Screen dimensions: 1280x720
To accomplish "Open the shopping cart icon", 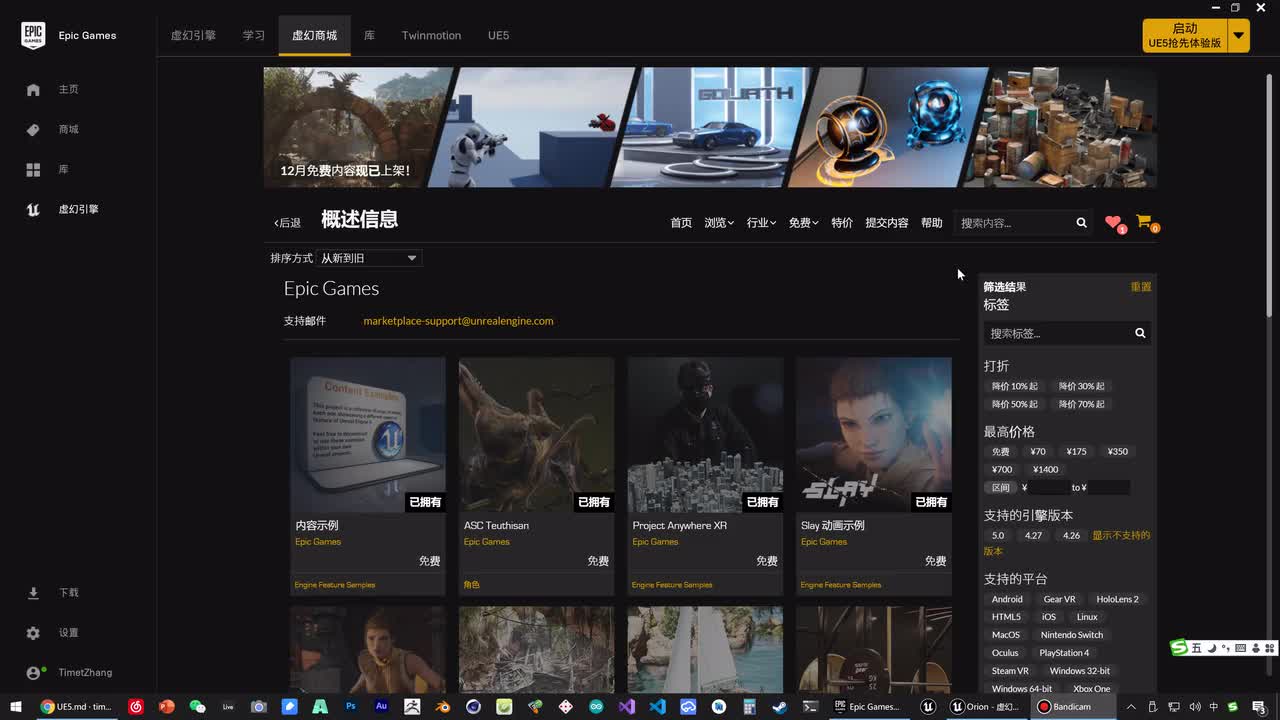I will click(x=1144, y=222).
